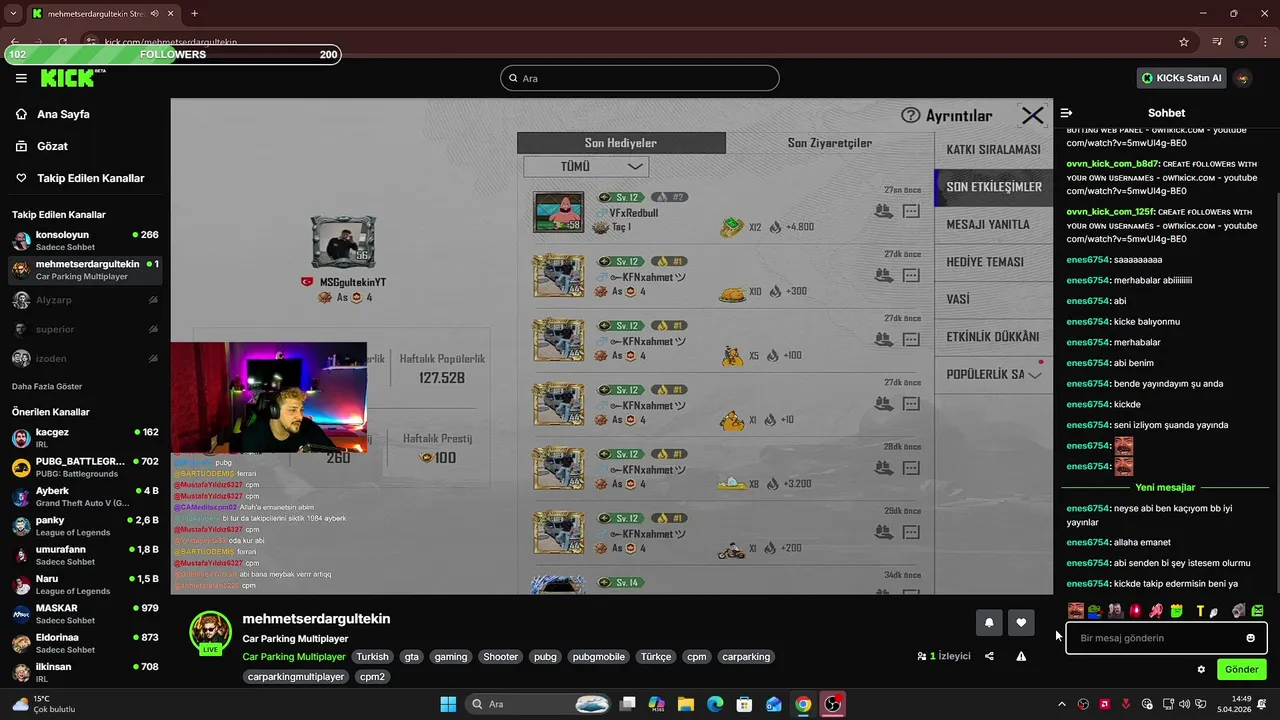Open File Explorer from the taskbar
This screenshot has width=1280, height=720.
coord(686,704)
